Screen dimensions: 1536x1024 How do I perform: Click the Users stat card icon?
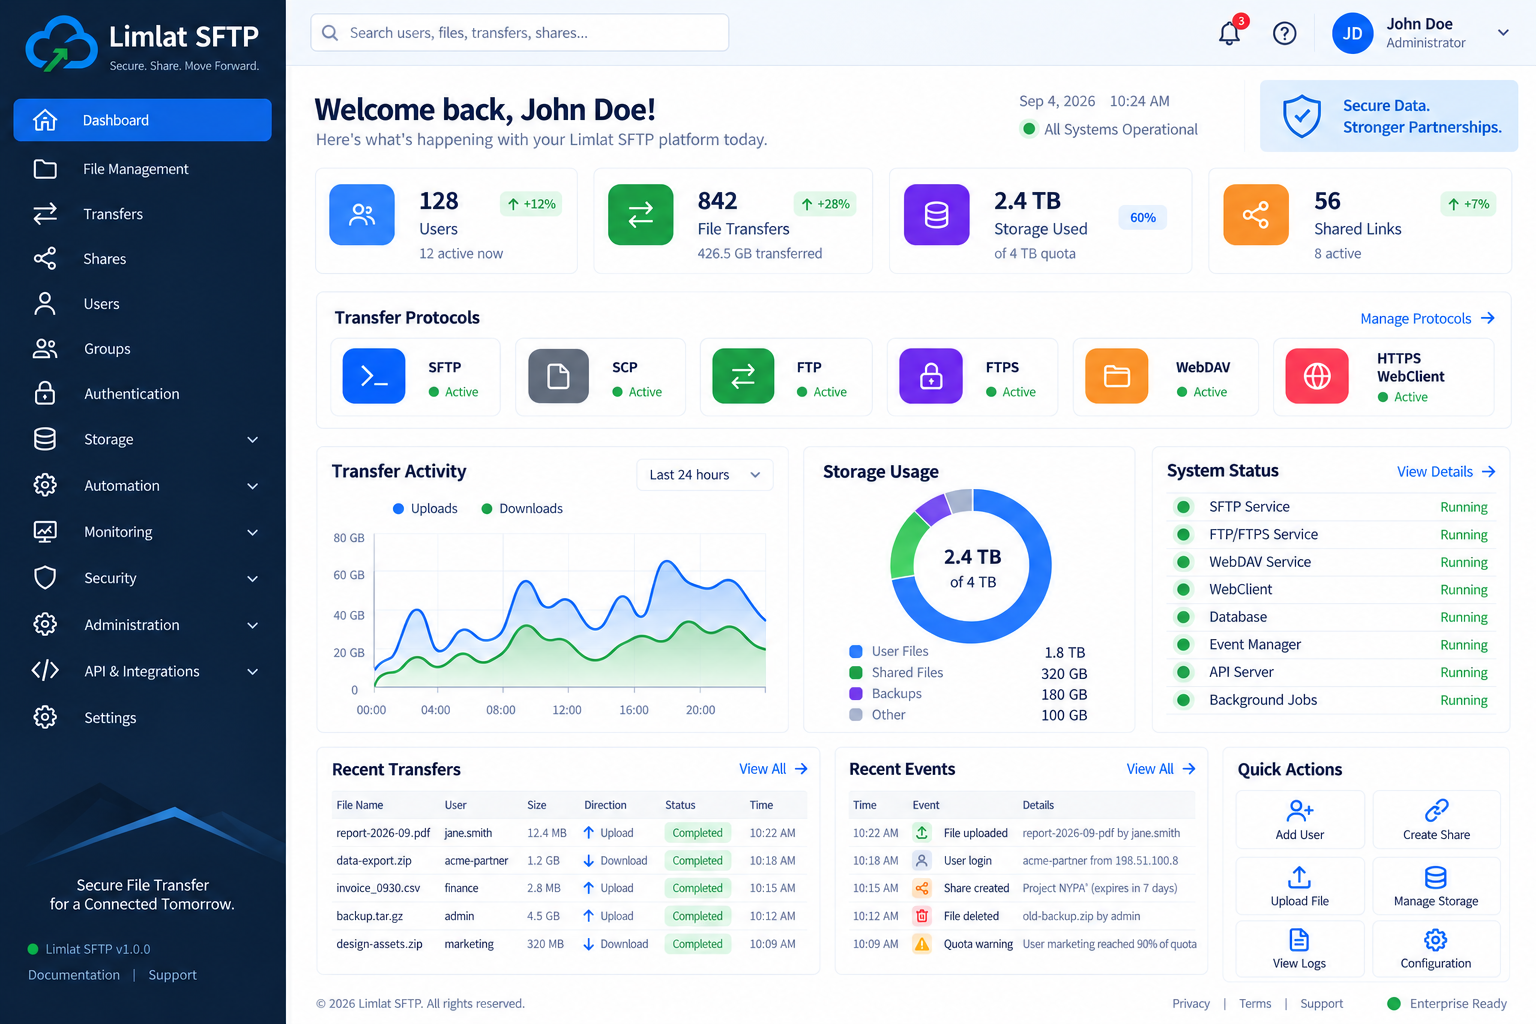point(362,215)
